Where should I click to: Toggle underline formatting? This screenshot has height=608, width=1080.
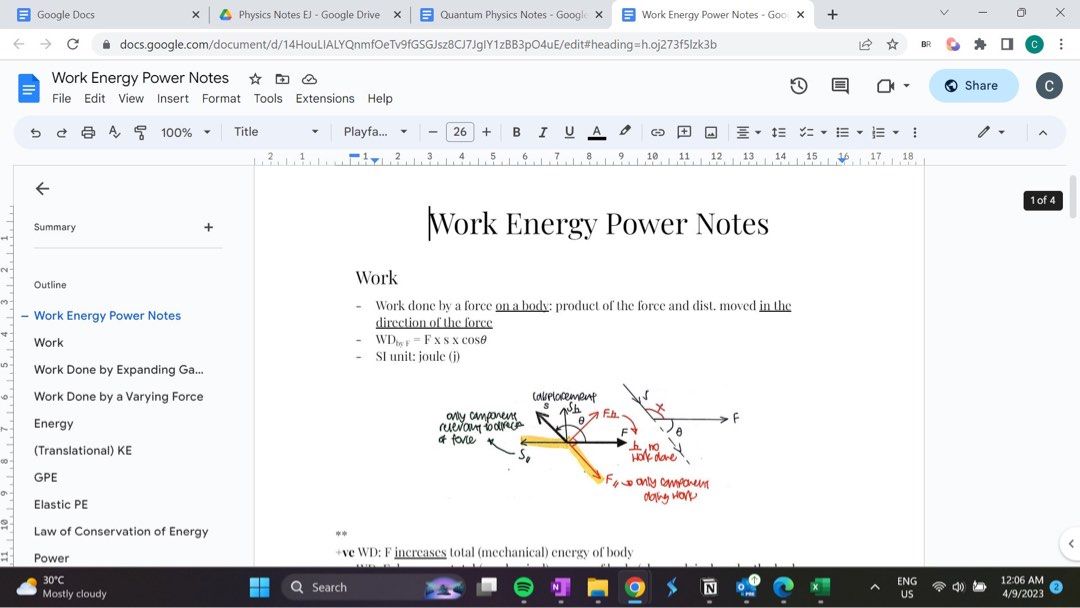(568, 131)
